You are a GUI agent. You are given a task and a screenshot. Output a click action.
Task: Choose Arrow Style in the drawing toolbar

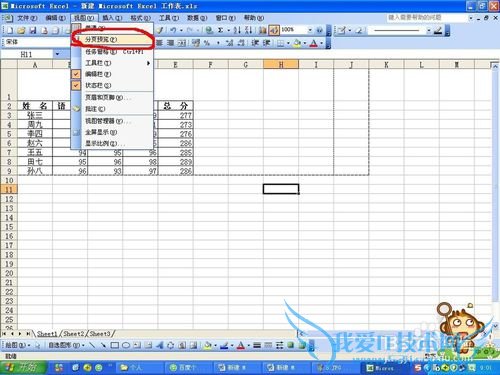(279, 345)
